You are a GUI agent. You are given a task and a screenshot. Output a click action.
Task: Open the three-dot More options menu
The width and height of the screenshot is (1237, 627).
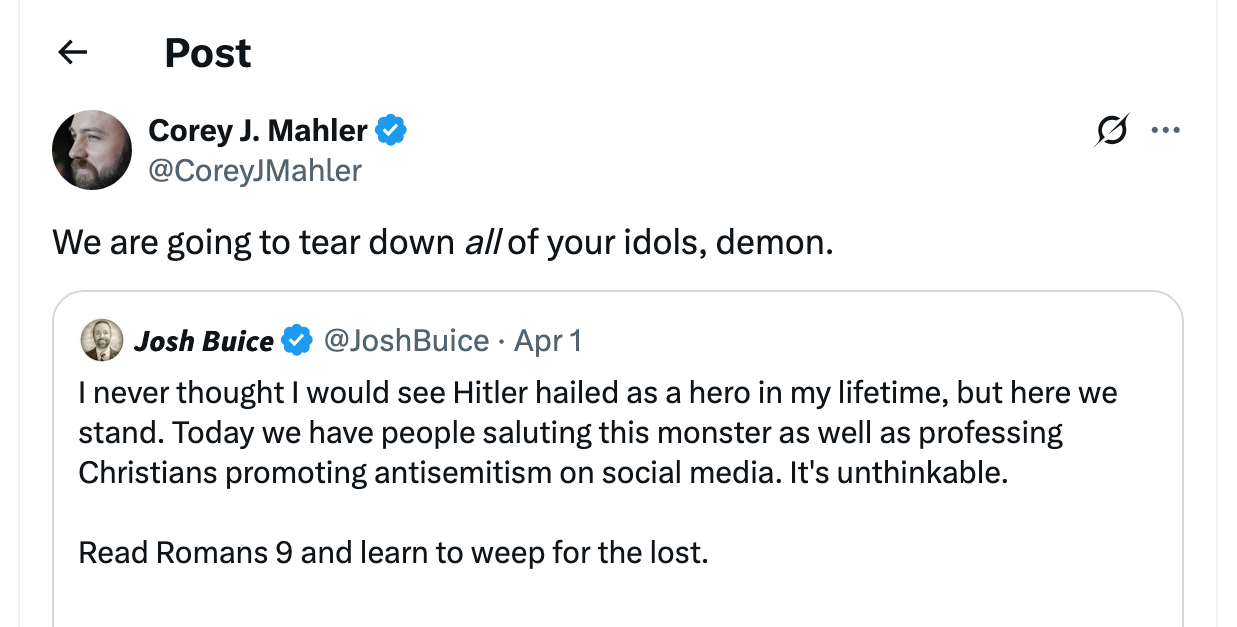(1165, 130)
